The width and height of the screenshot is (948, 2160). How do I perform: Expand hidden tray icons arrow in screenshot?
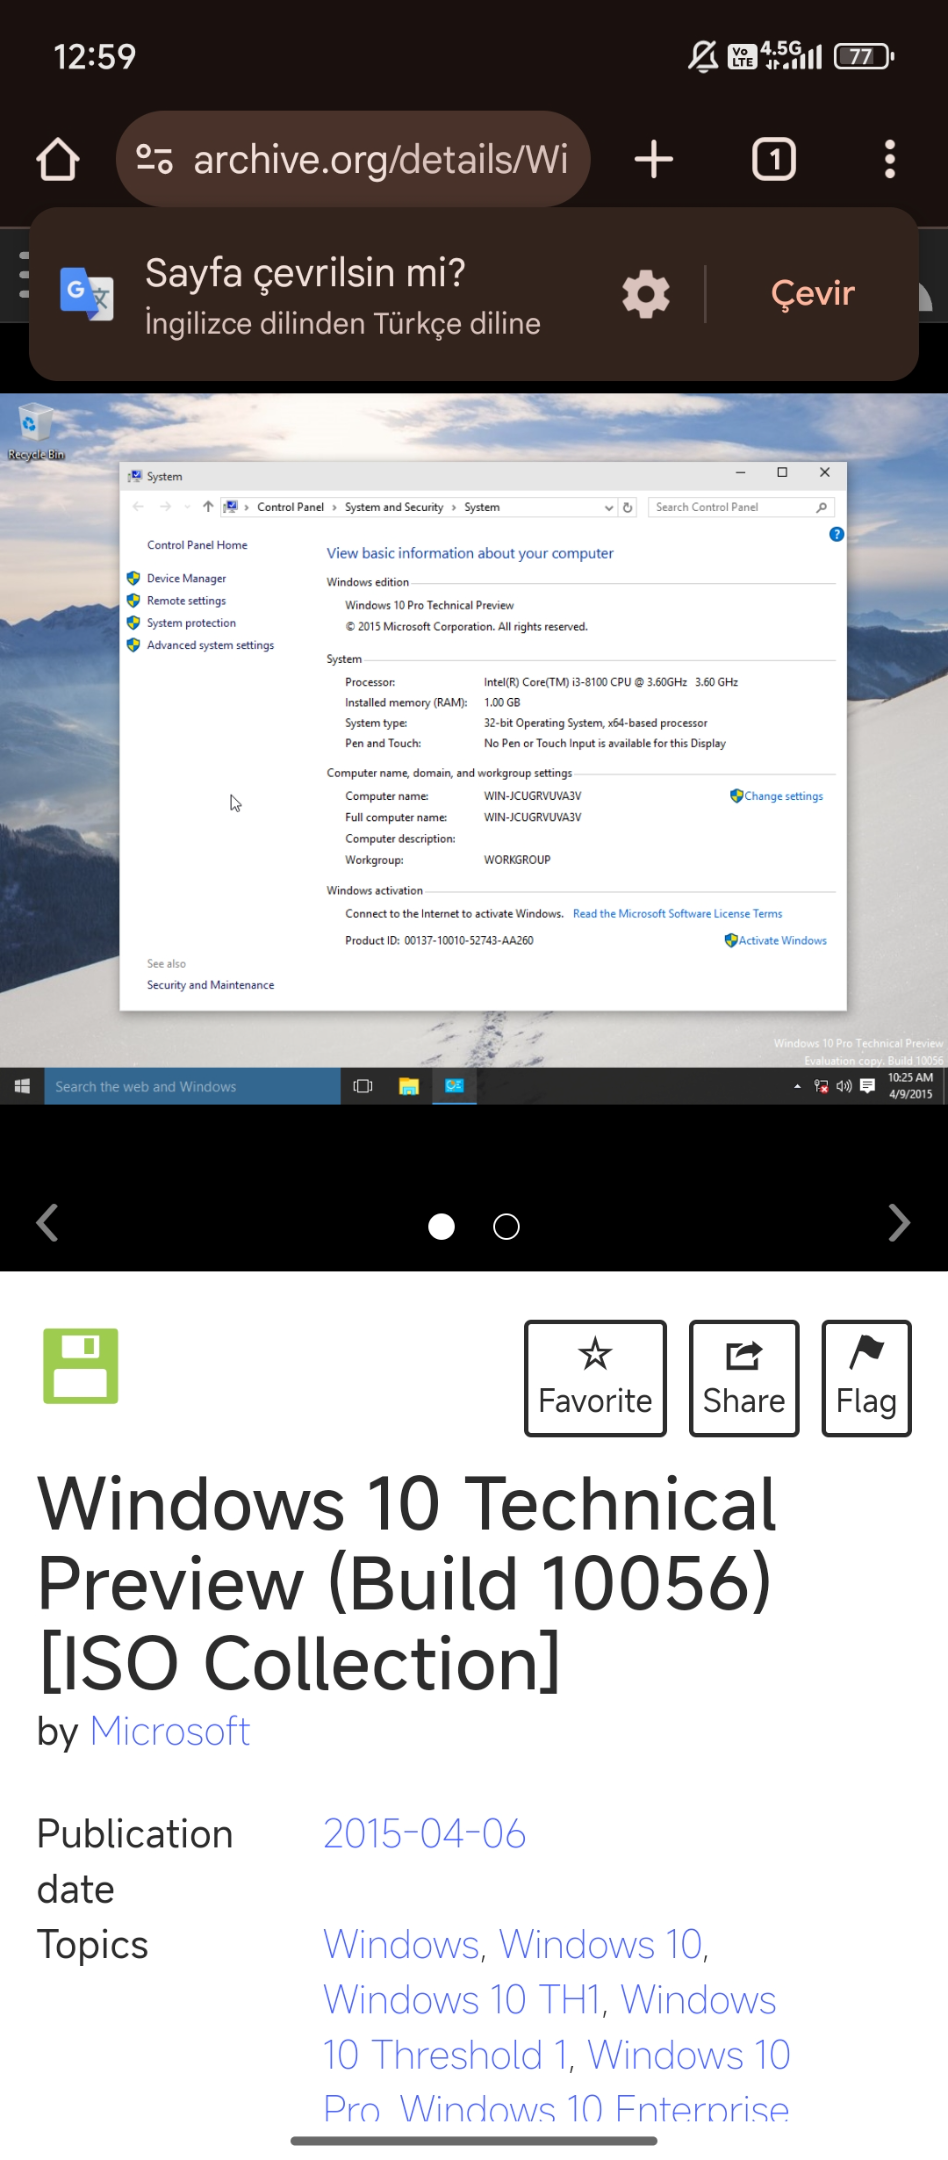tap(797, 1086)
